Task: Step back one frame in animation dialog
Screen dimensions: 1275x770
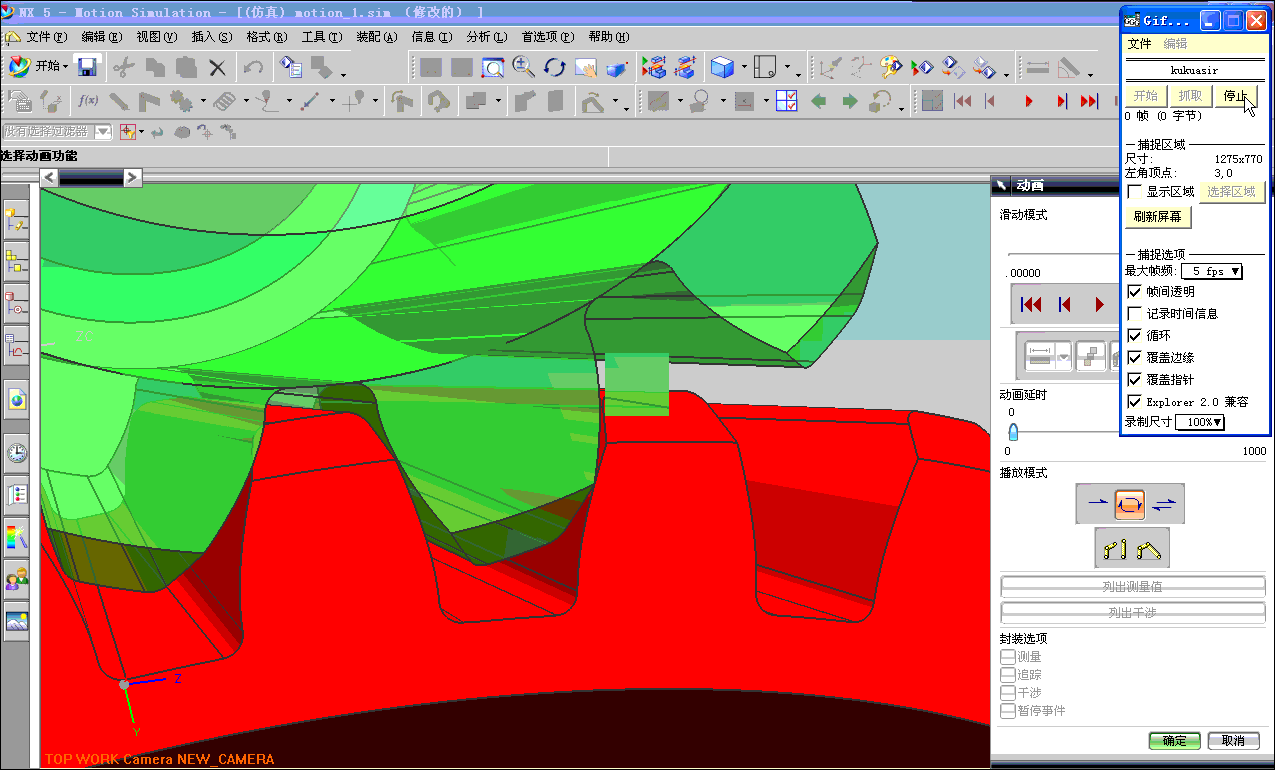Action: [1065, 304]
